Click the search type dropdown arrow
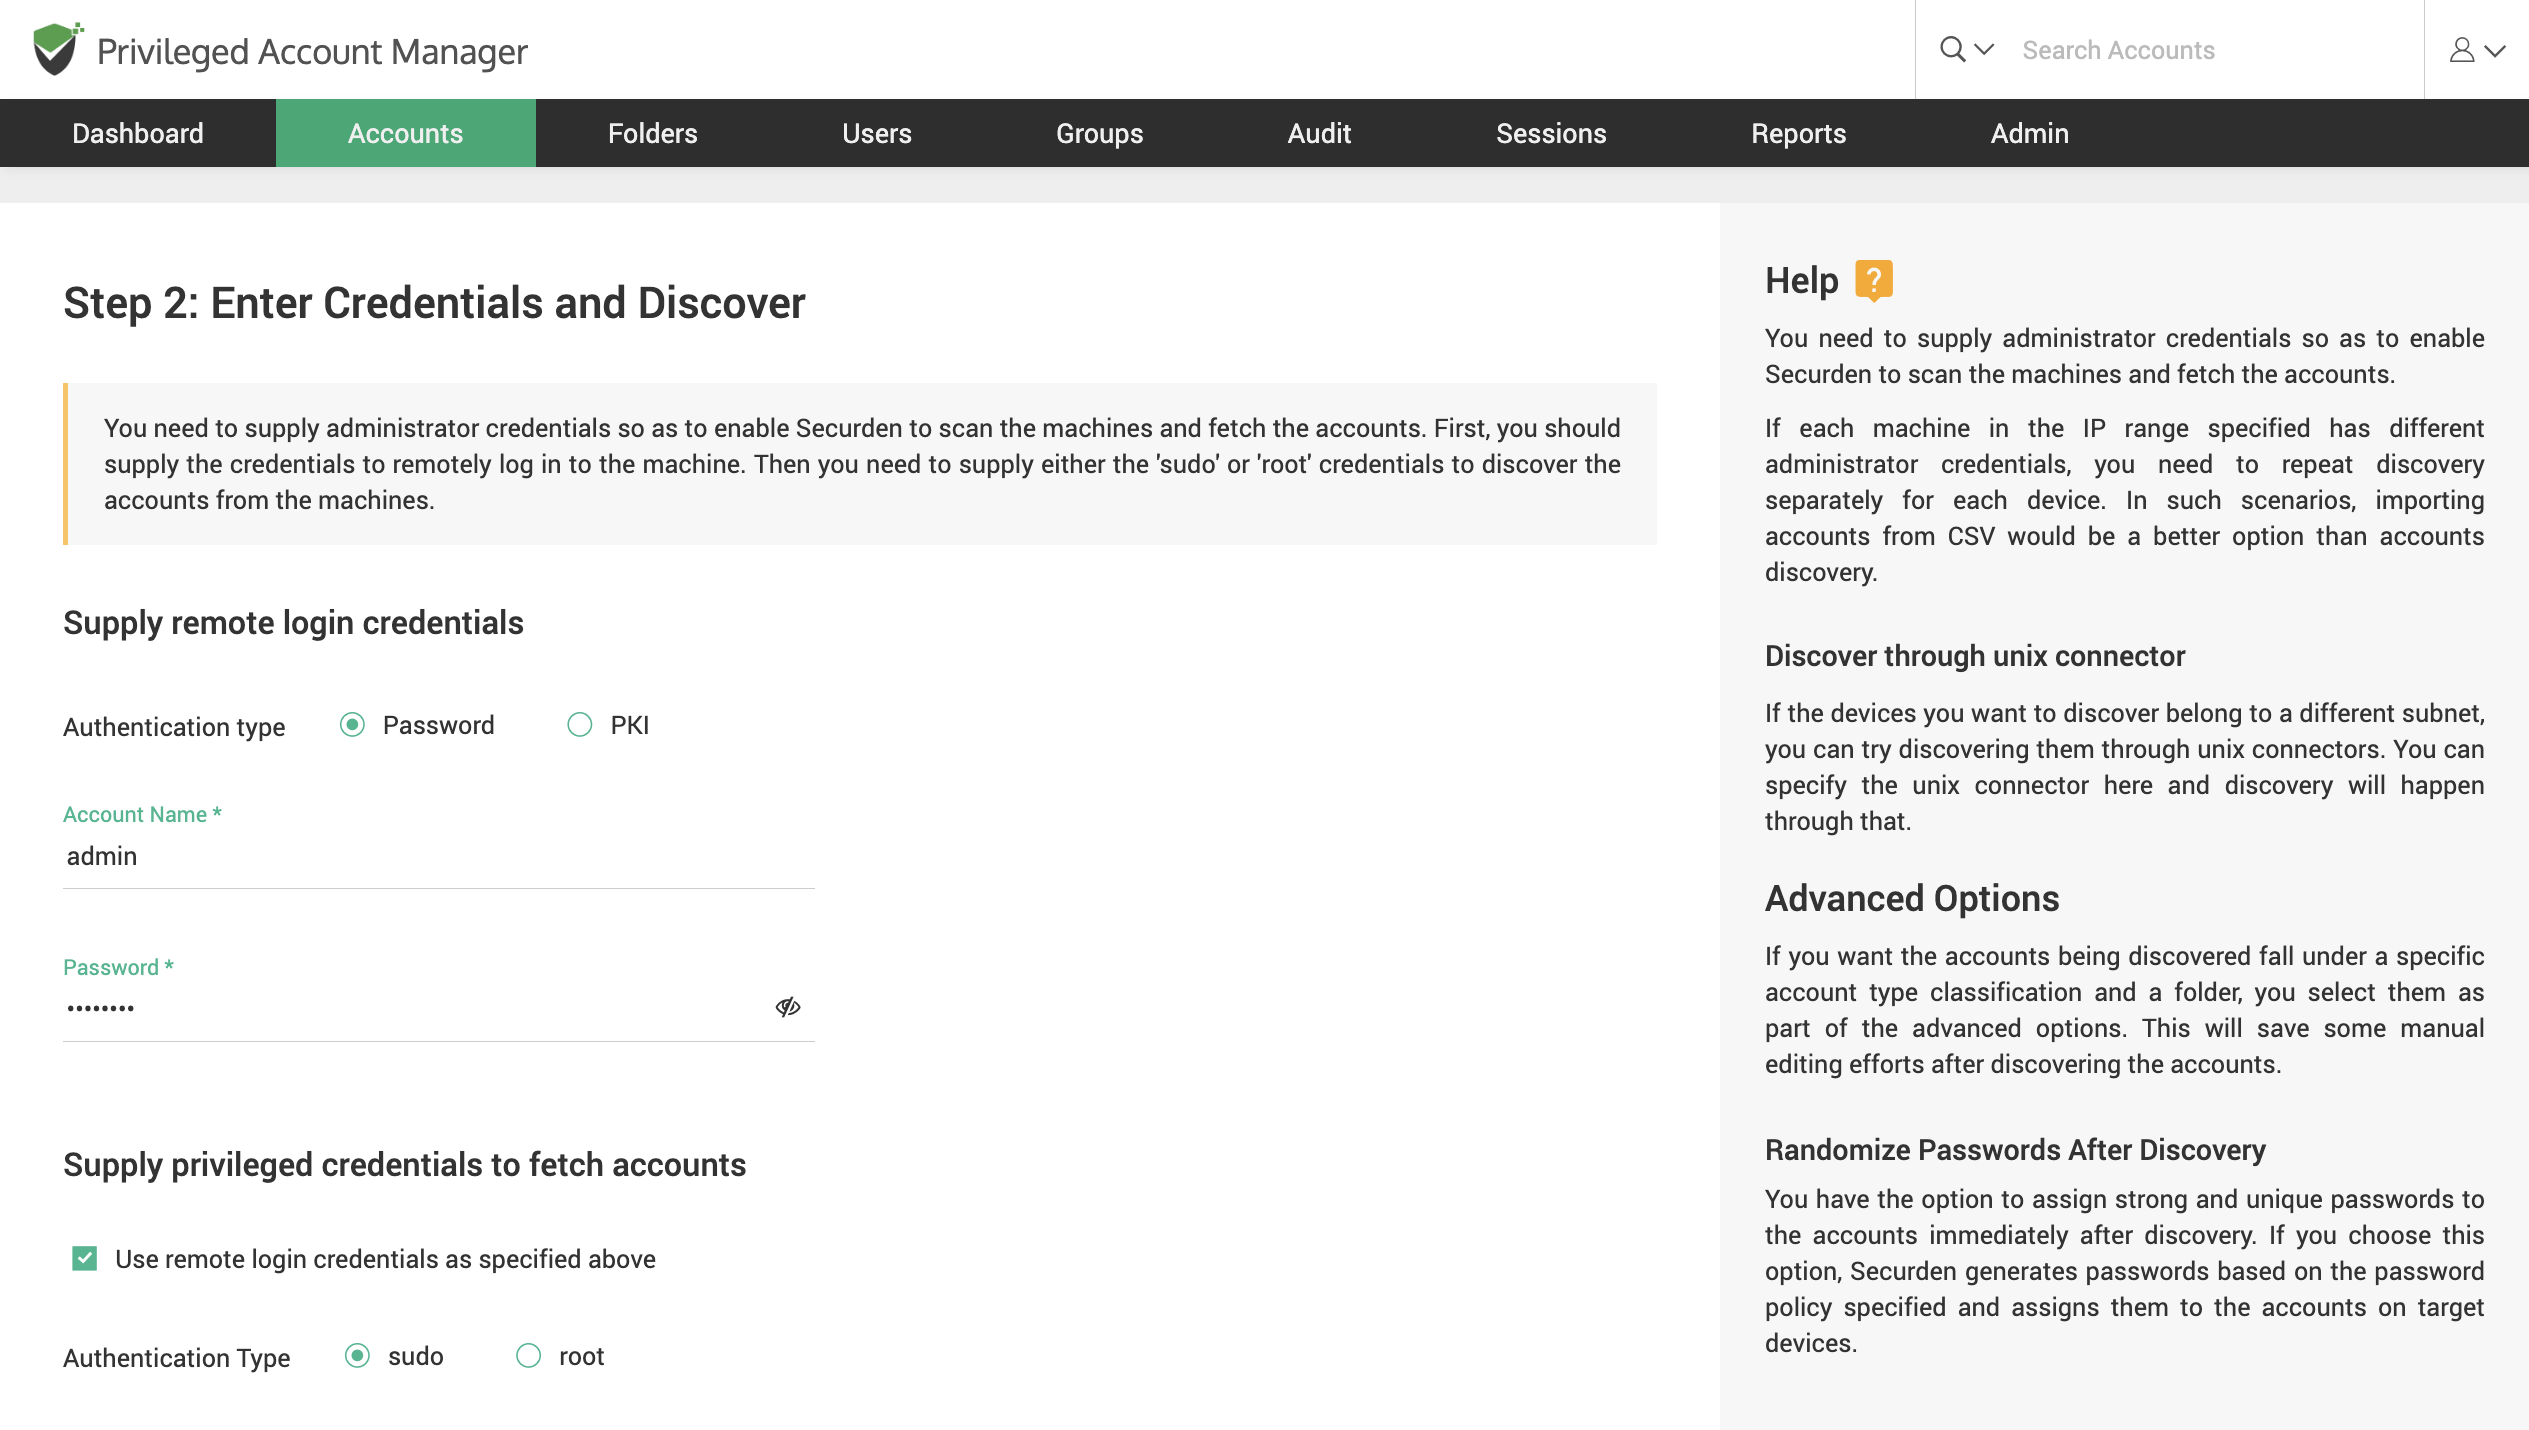The width and height of the screenshot is (2529, 1430). tap(1982, 49)
